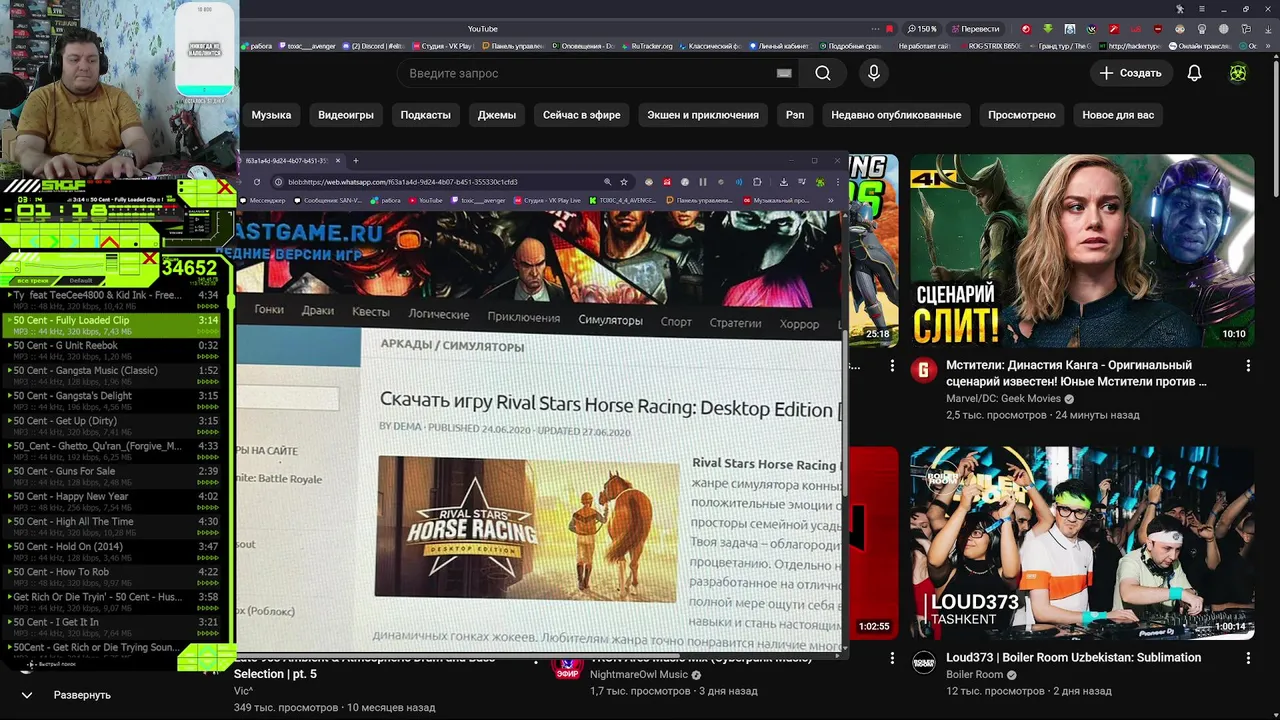Screen dimensions: 1280x720
Task: Switch to the Default playlist tab
Action: (x=81, y=281)
